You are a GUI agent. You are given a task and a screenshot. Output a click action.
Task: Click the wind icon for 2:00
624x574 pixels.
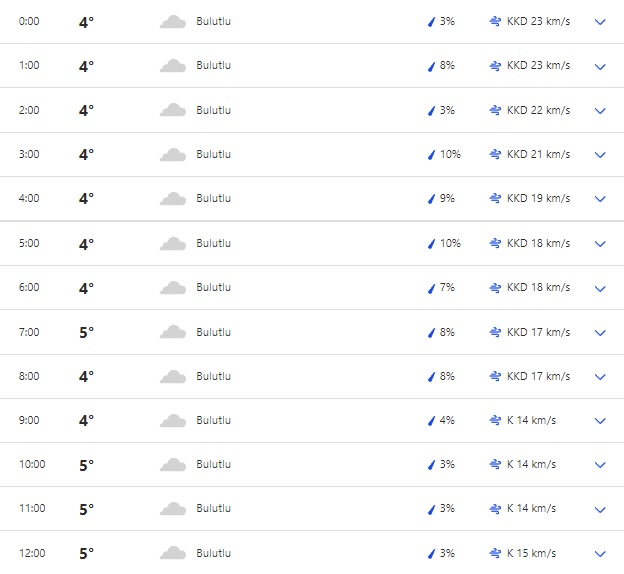point(494,110)
